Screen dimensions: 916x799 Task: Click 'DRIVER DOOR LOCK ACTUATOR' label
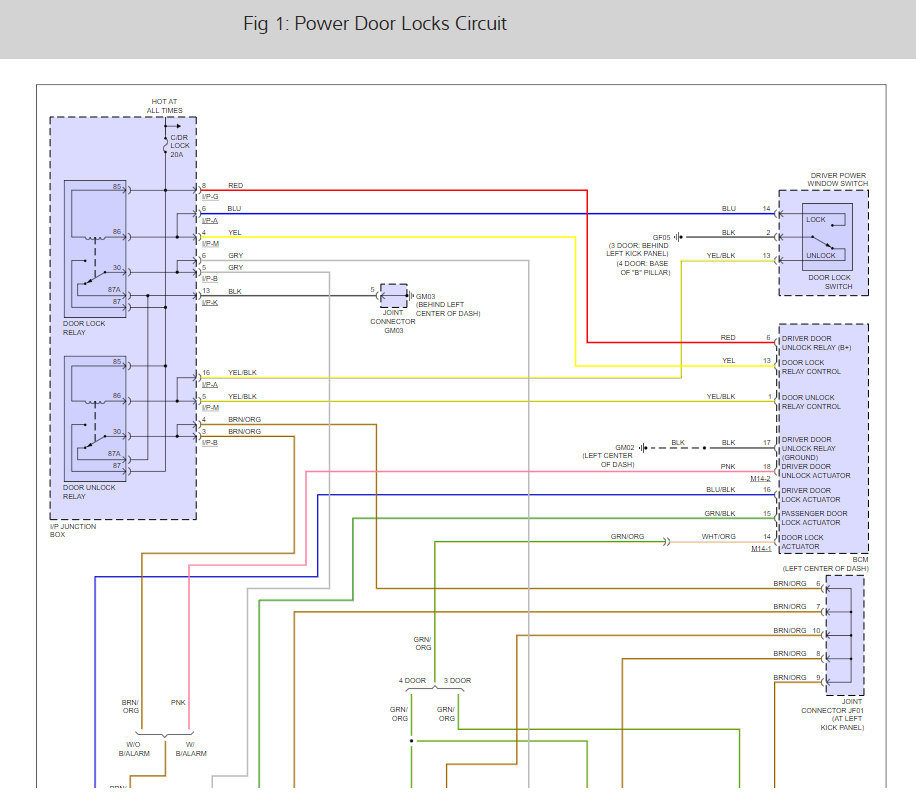(811, 495)
